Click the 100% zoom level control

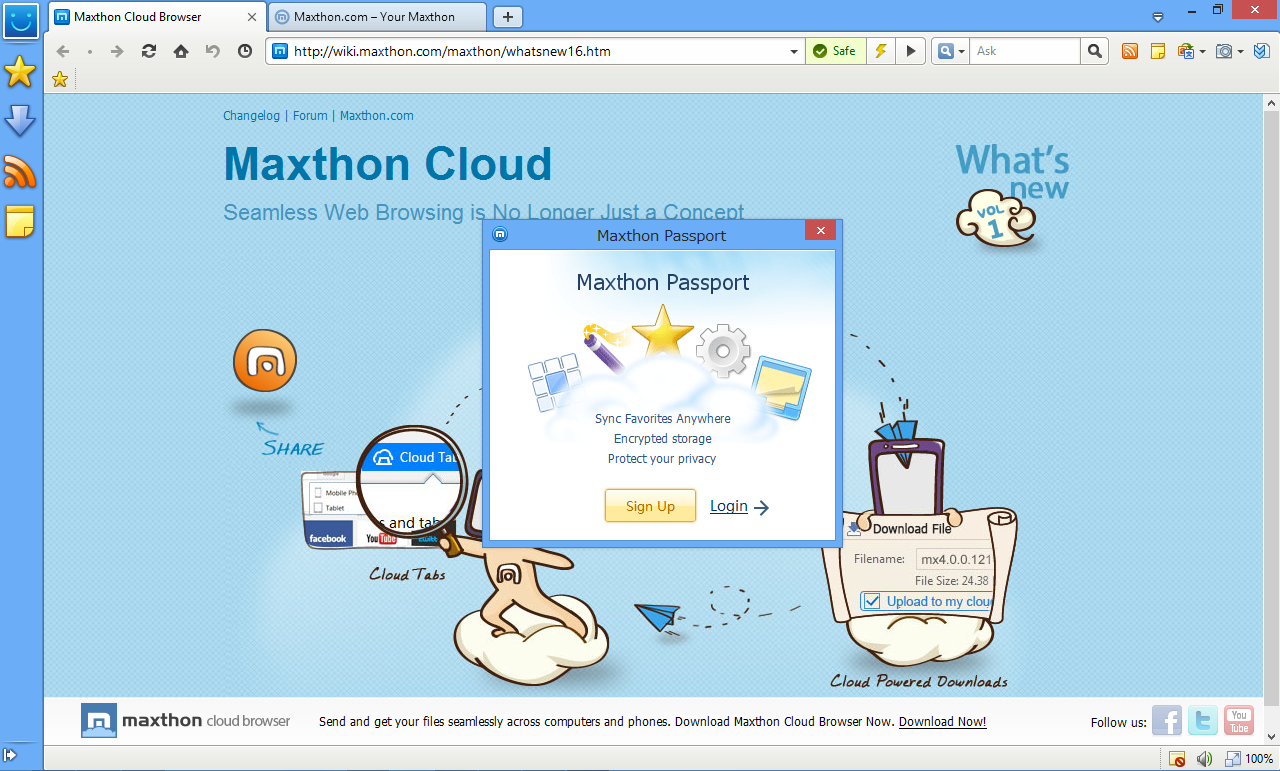tap(1249, 759)
